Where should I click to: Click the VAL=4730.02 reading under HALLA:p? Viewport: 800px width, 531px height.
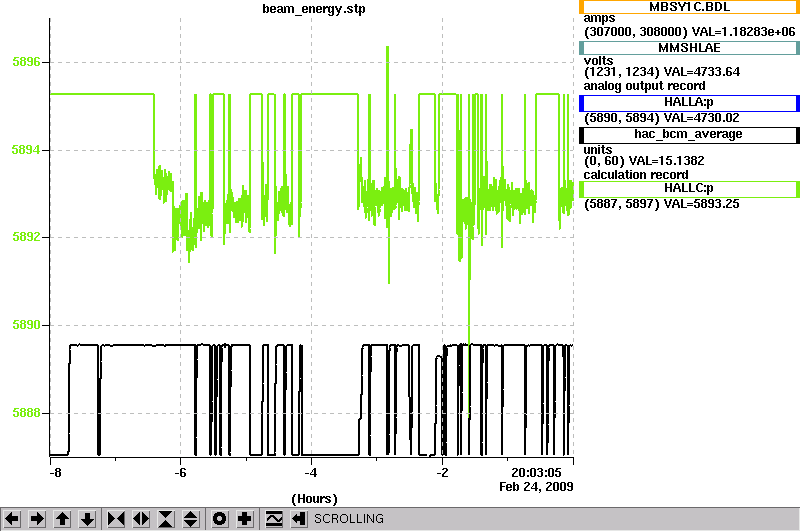click(701, 118)
